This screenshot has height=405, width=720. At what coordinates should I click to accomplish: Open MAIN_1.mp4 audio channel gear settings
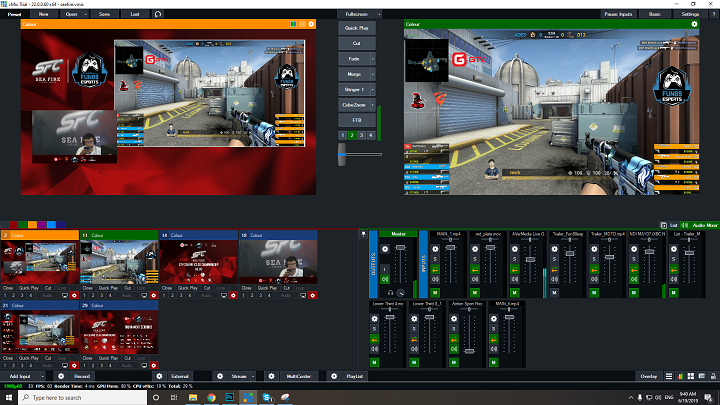[435, 249]
